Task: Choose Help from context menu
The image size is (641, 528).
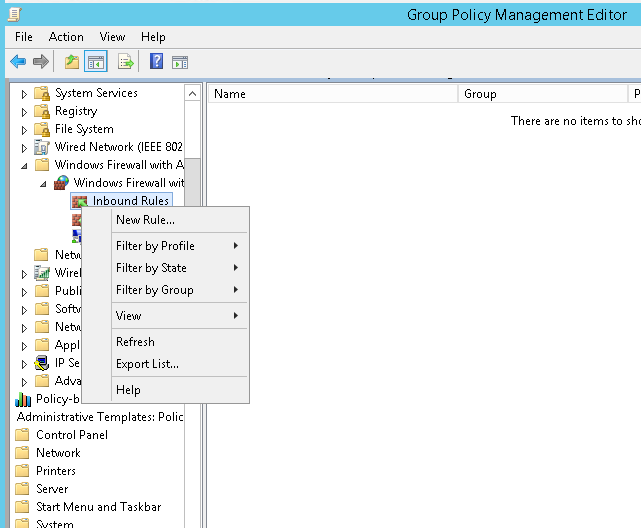Action: [179, 389]
